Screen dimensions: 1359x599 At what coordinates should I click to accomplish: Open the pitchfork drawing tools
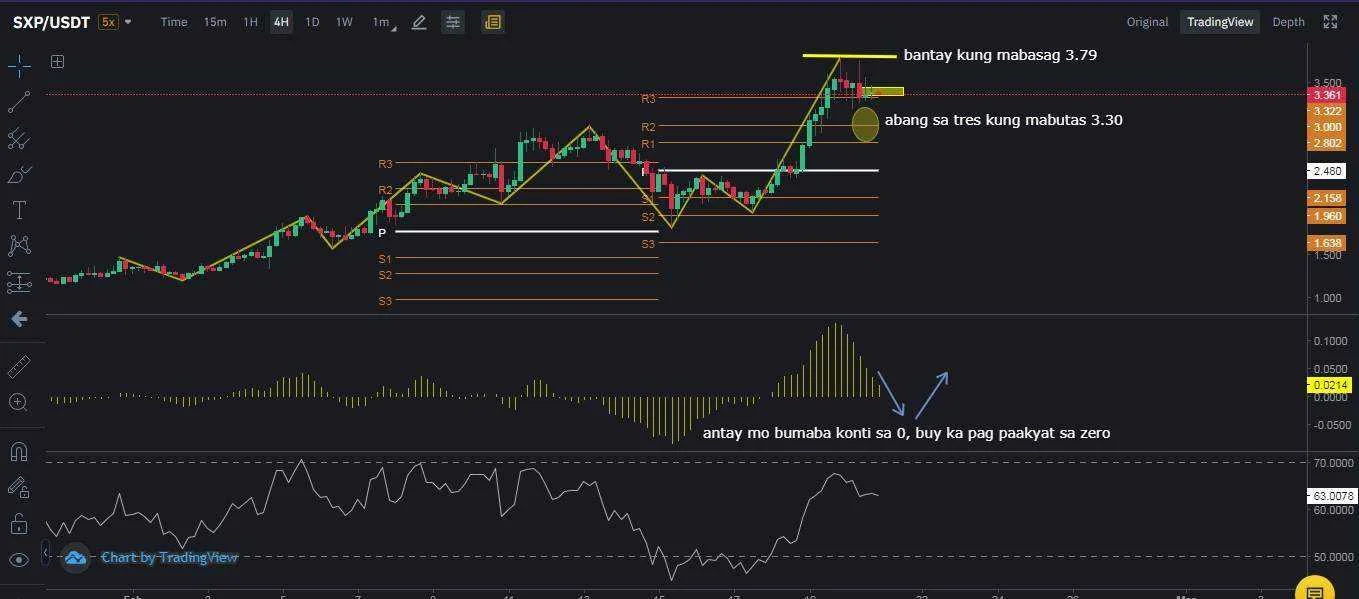click(x=19, y=139)
